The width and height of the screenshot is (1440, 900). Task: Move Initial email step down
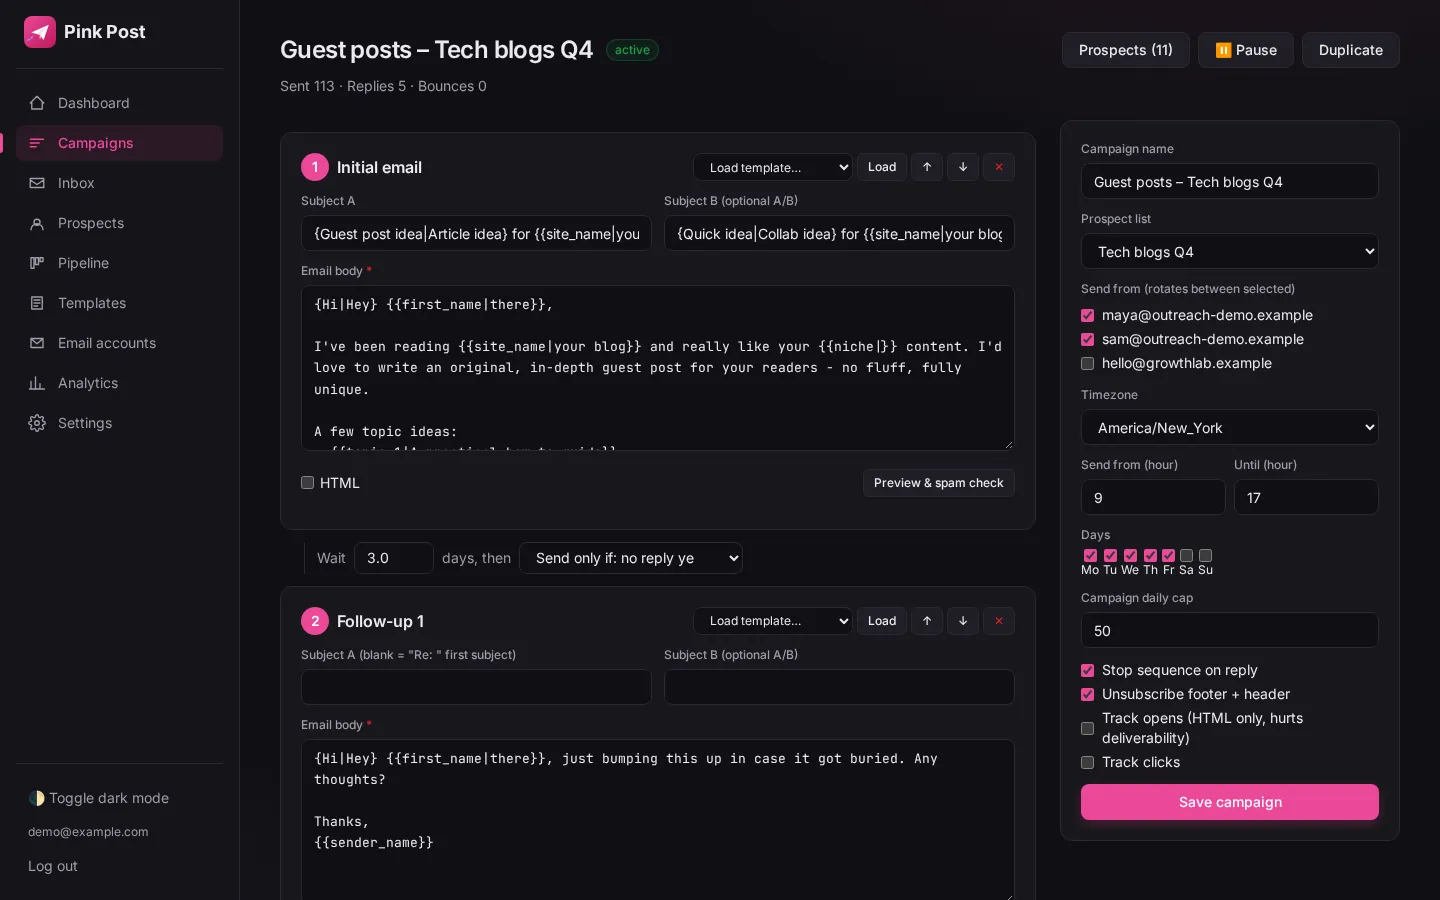click(963, 167)
